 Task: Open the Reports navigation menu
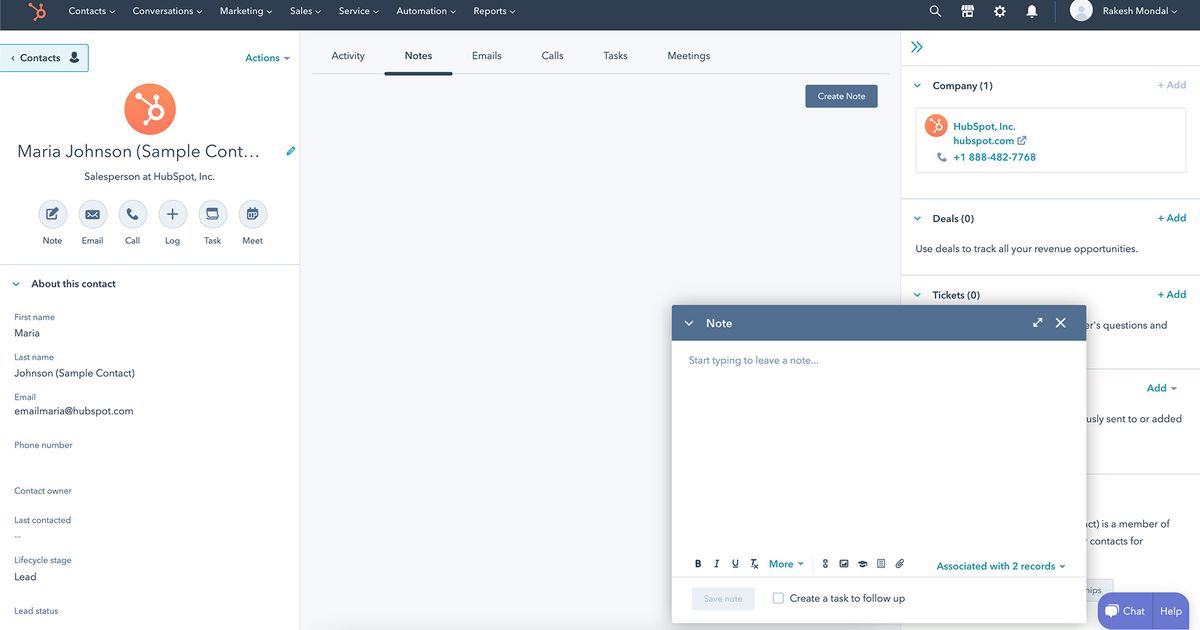494,11
